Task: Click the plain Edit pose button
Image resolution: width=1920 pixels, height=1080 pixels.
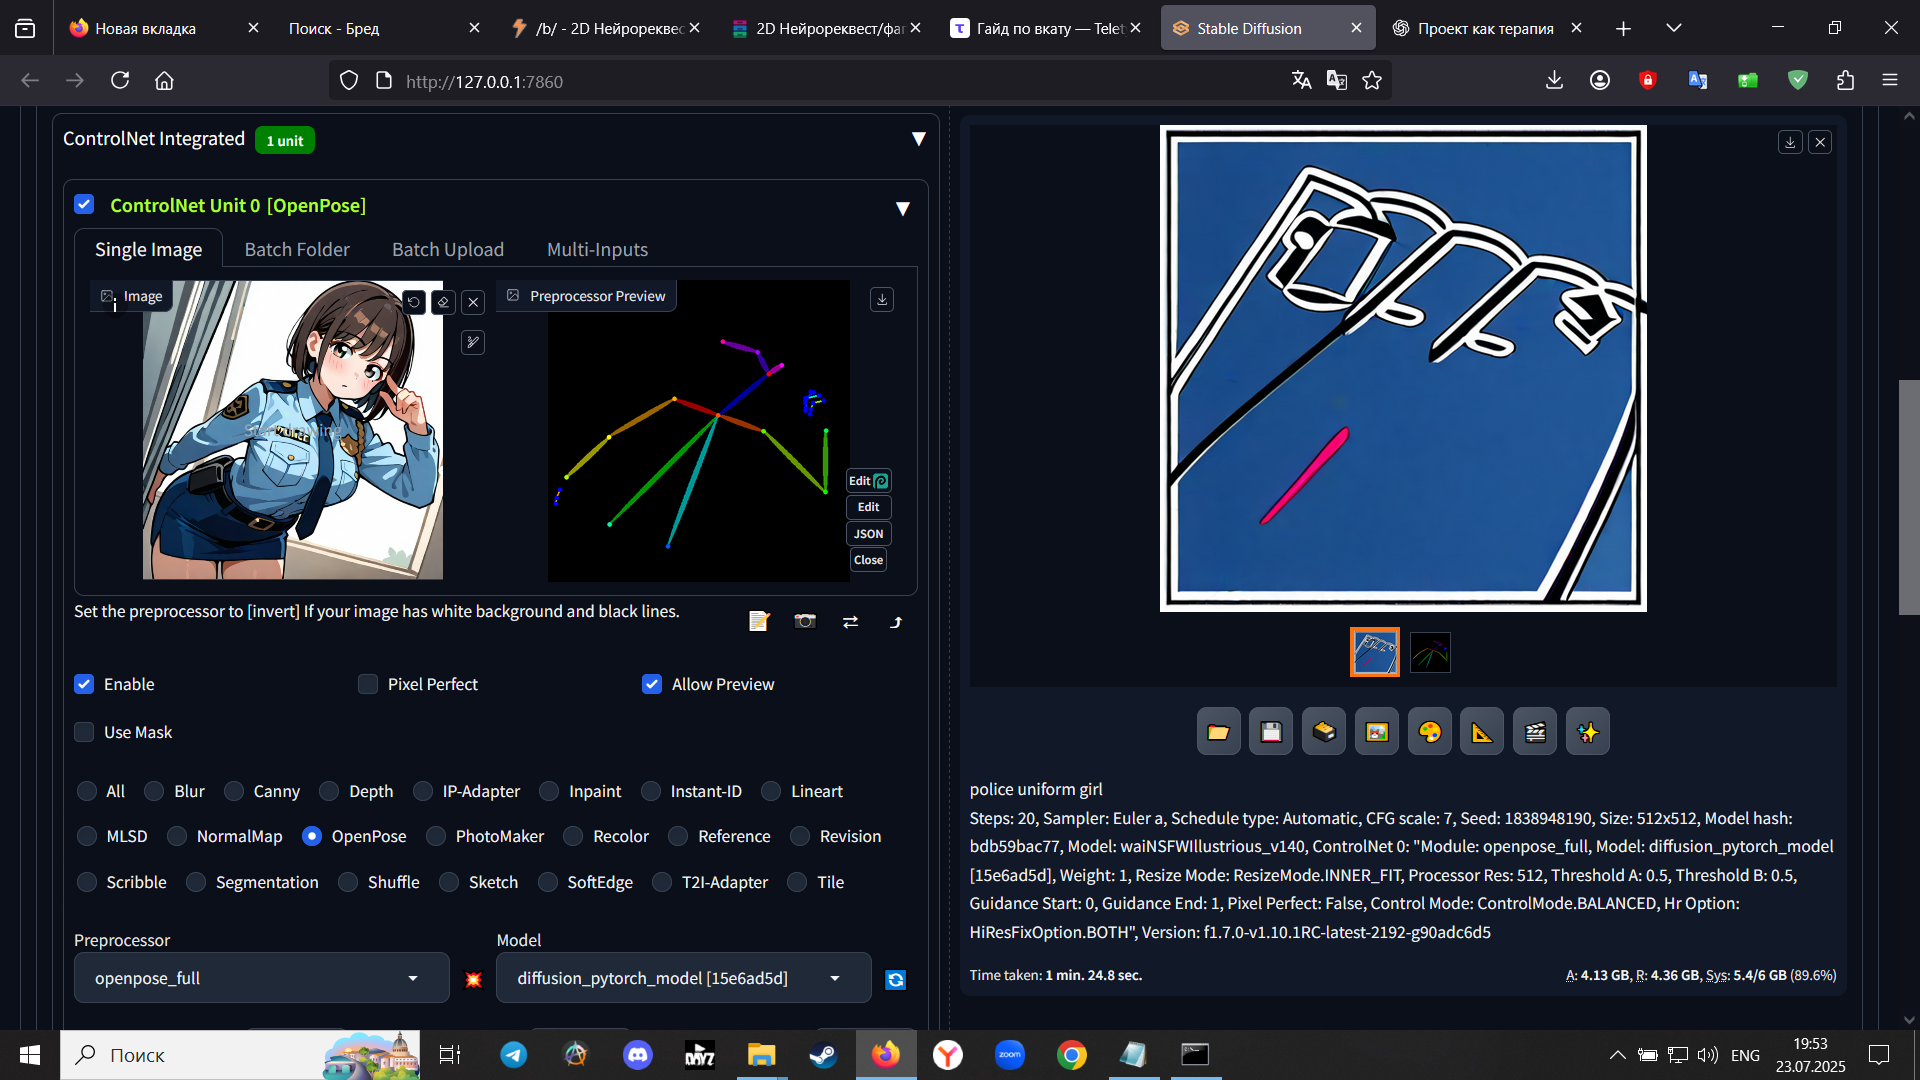Action: click(868, 507)
